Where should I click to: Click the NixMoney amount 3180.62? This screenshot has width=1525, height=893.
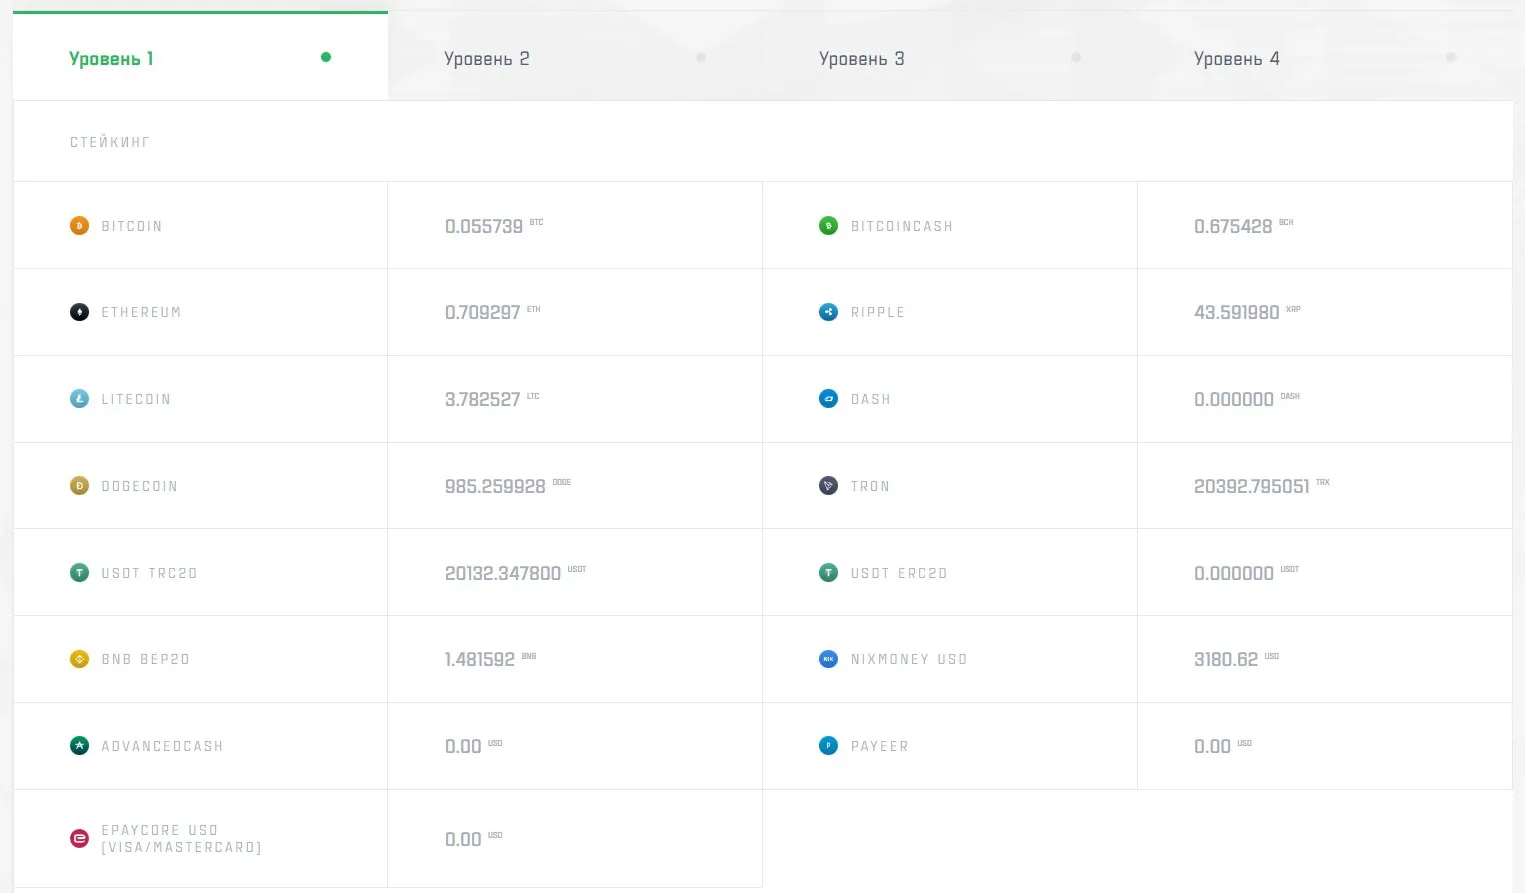tap(1226, 659)
